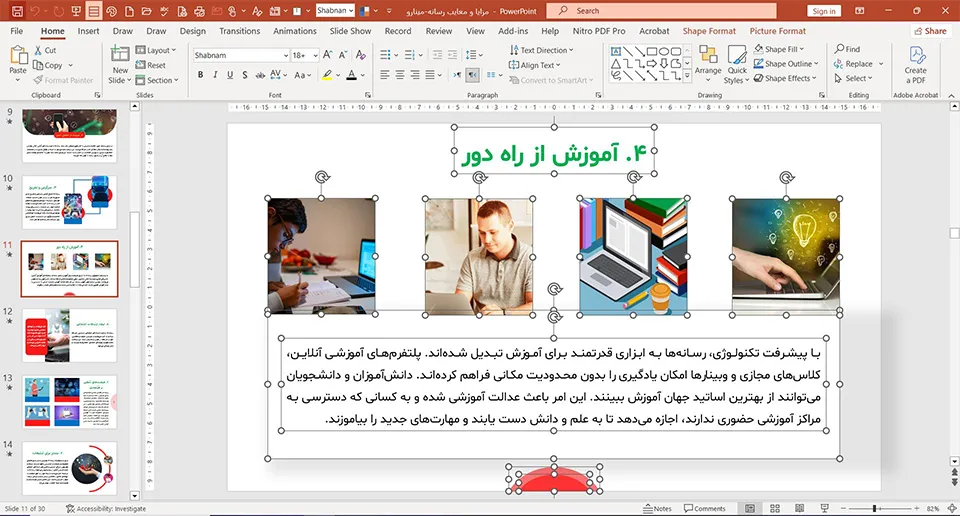Viewport: 960px width, 516px height.
Task: Switch to Slide Sorter view icon
Action: (774, 509)
